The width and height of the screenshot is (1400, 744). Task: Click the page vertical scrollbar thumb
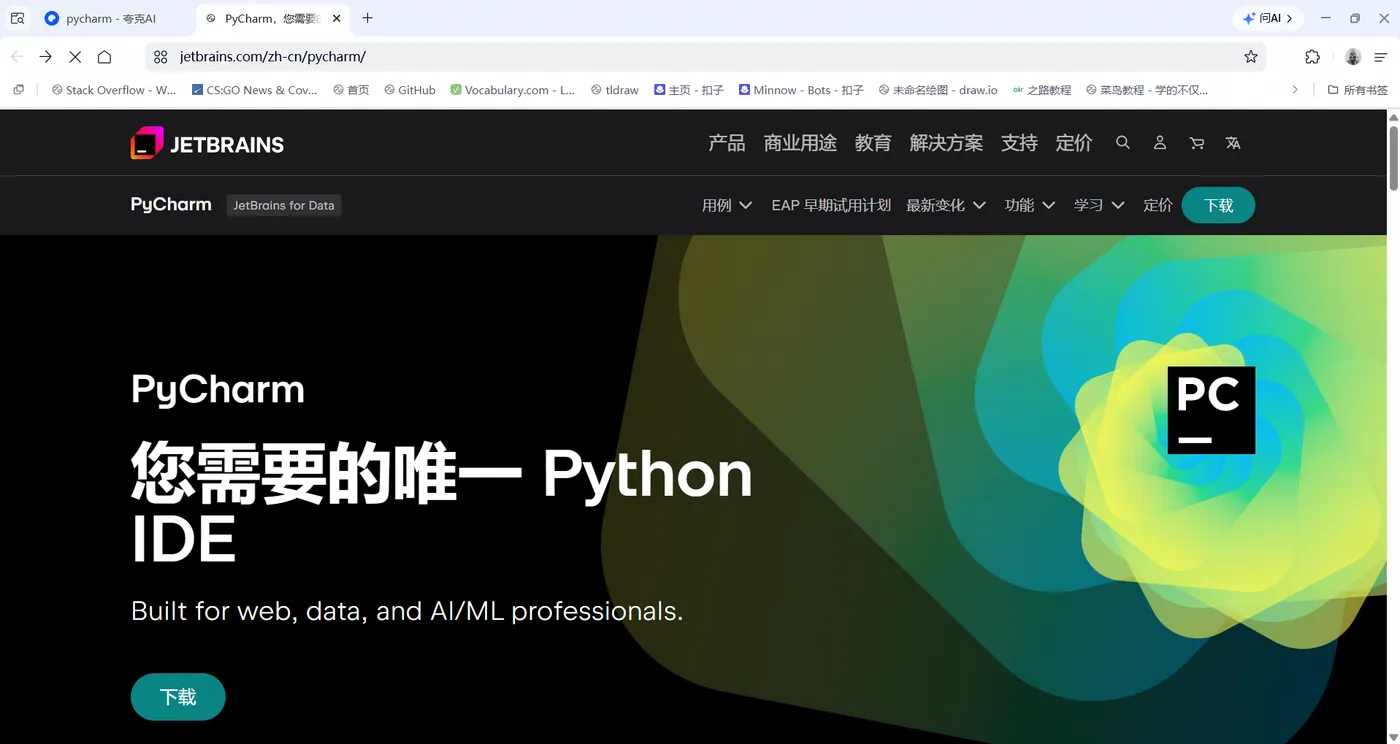tap(1393, 157)
